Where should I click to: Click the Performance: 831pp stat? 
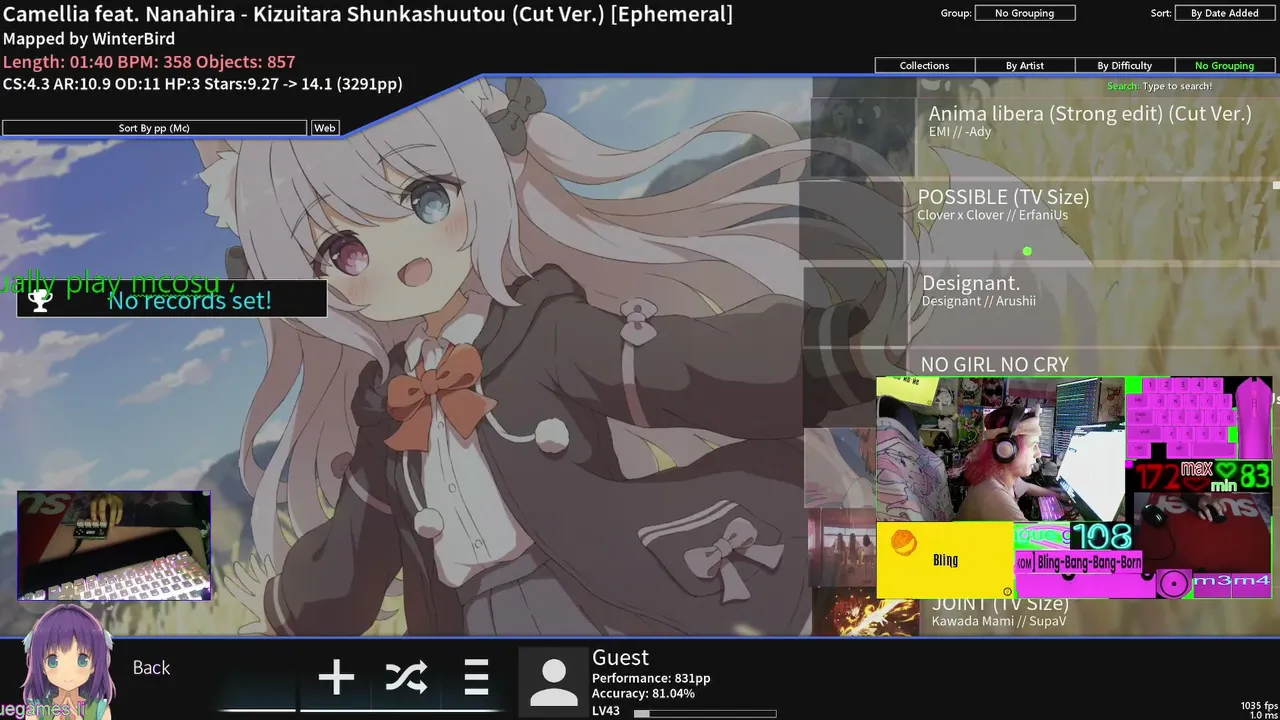[651, 678]
